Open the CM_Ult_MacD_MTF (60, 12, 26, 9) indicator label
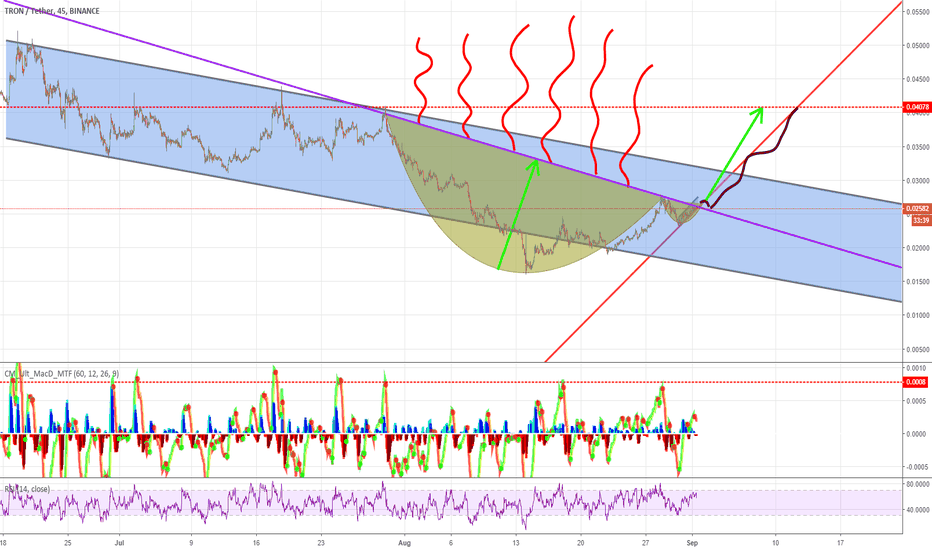 [62, 373]
